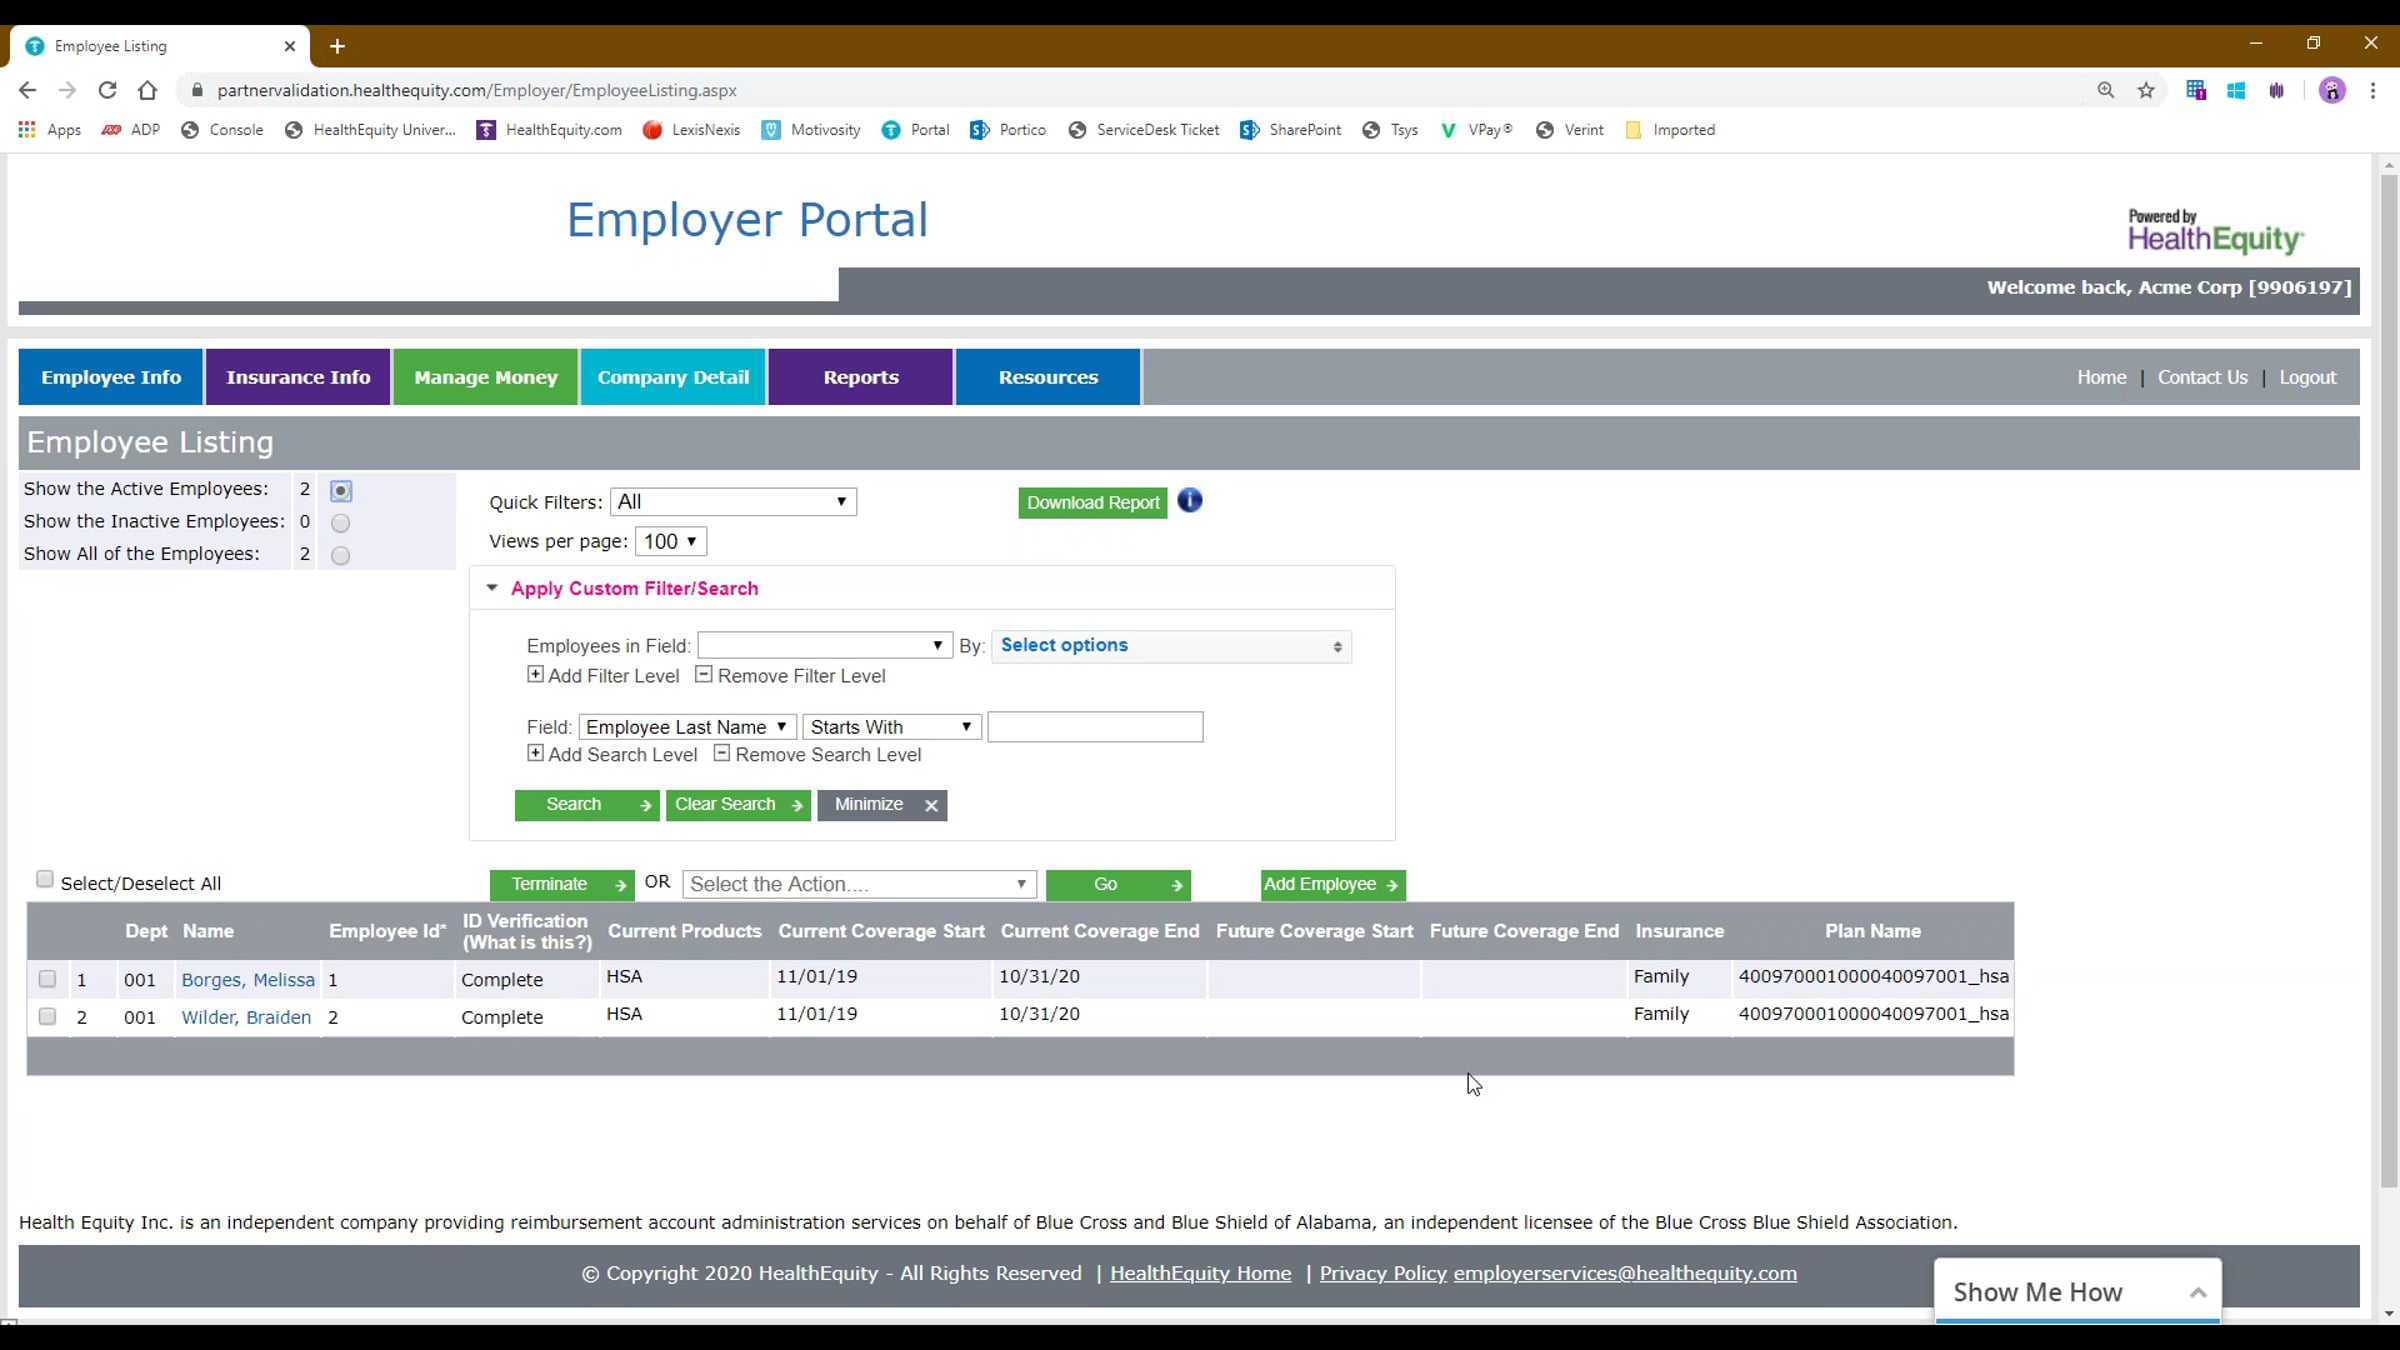Open the Portico bookmark
Viewport: 2400px width, 1350px height.
pyautogui.click(x=1008, y=130)
